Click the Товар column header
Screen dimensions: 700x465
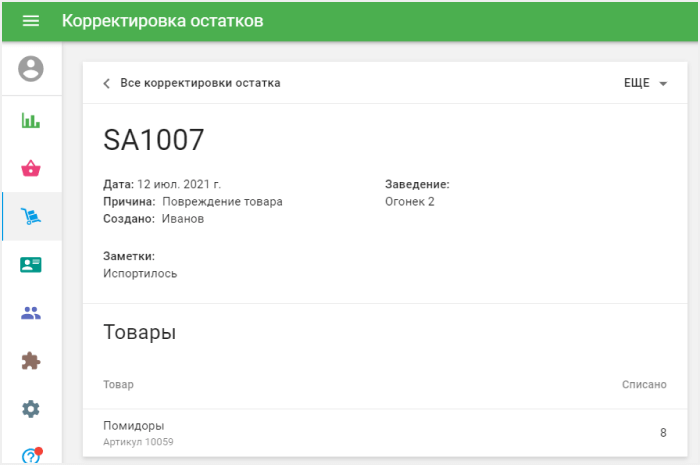coord(118,384)
